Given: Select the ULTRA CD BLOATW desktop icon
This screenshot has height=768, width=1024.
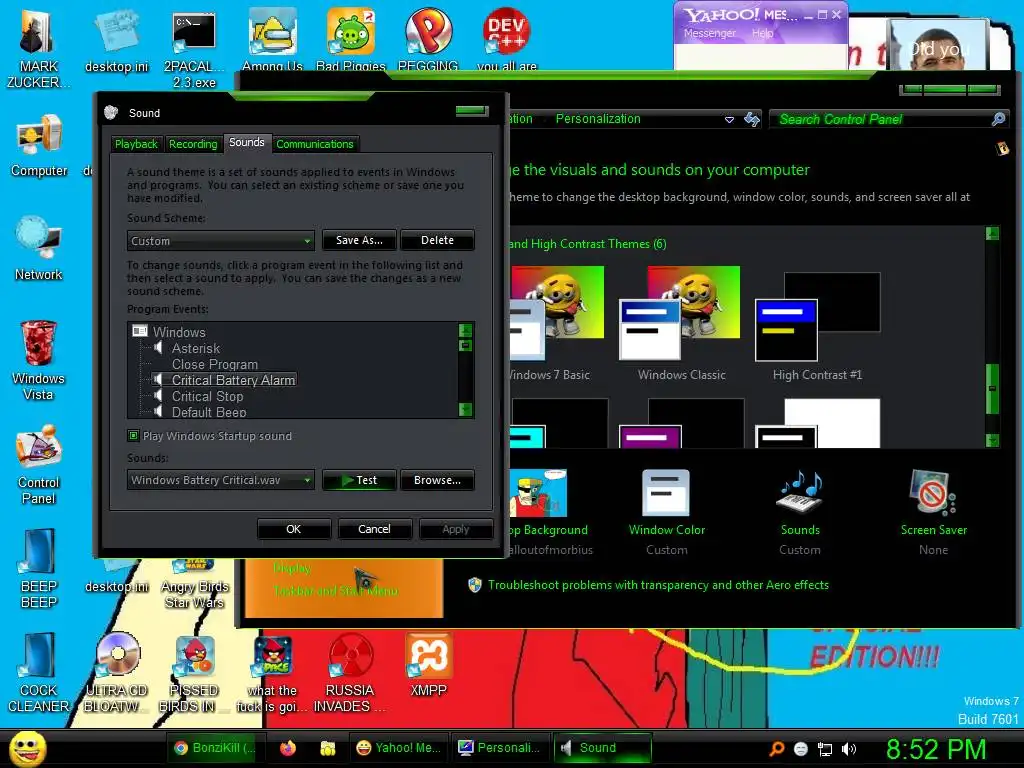Looking at the screenshot, I should tap(117, 673).
